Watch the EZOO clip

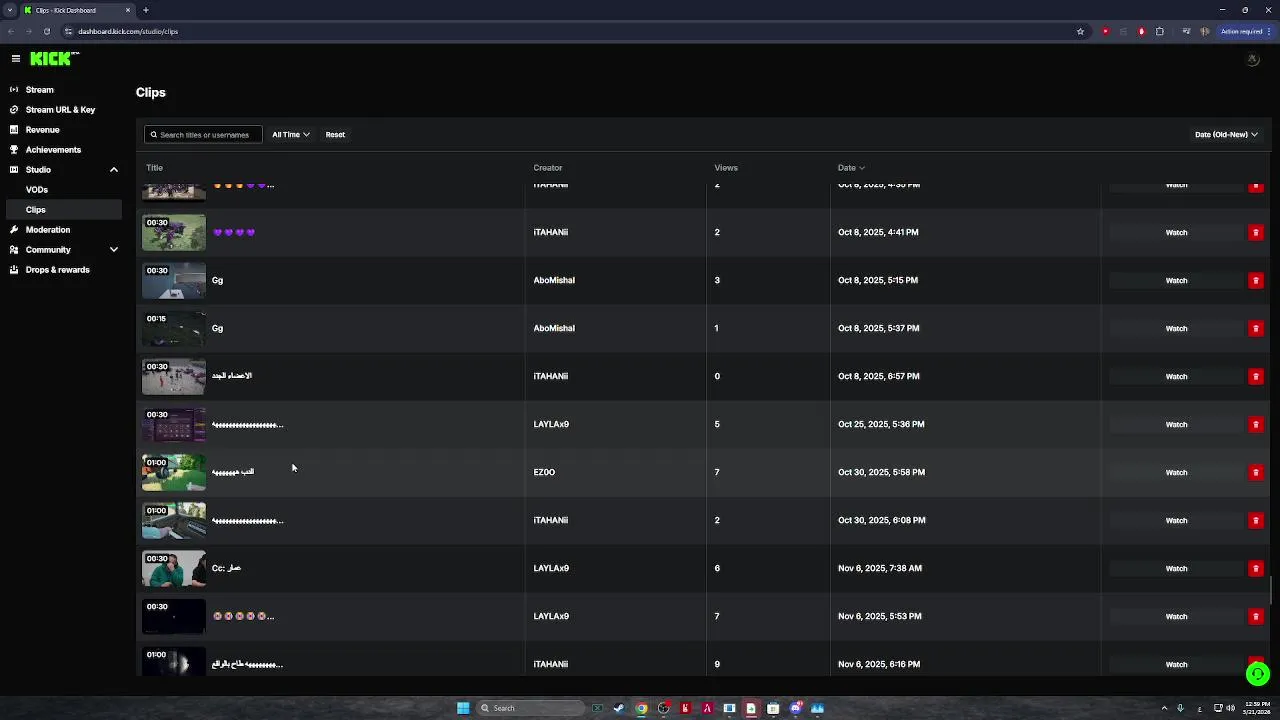[1176, 472]
